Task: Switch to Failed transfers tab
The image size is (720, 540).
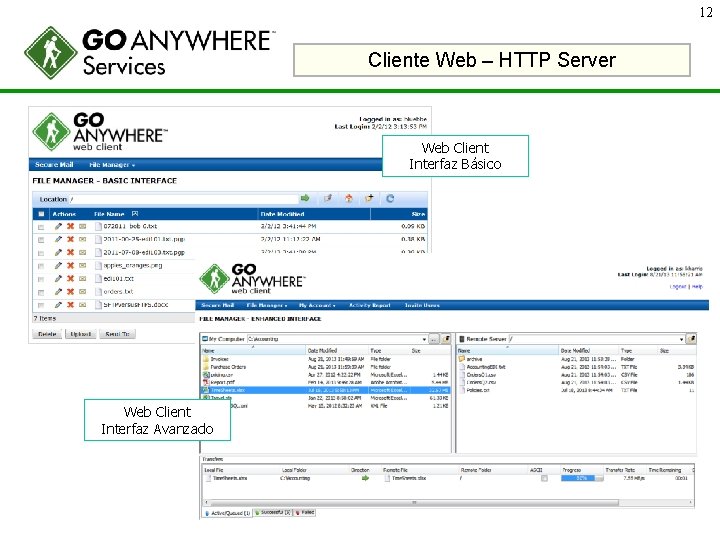Action: 304,512
